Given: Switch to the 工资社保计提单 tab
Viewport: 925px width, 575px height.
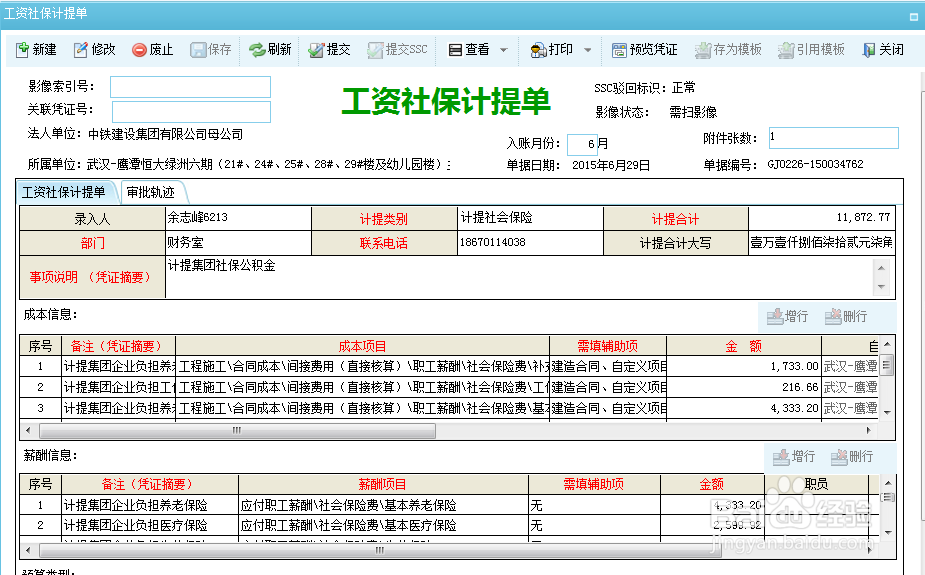Looking at the screenshot, I should [x=64, y=192].
